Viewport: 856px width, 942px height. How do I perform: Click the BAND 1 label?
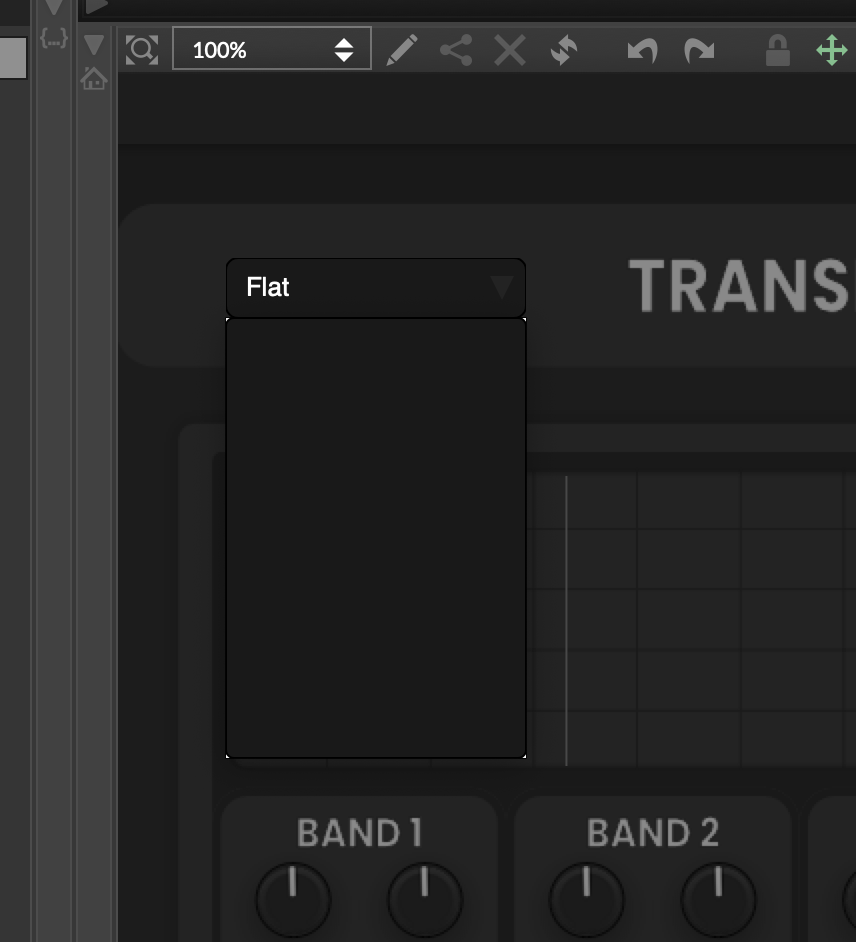pos(359,833)
